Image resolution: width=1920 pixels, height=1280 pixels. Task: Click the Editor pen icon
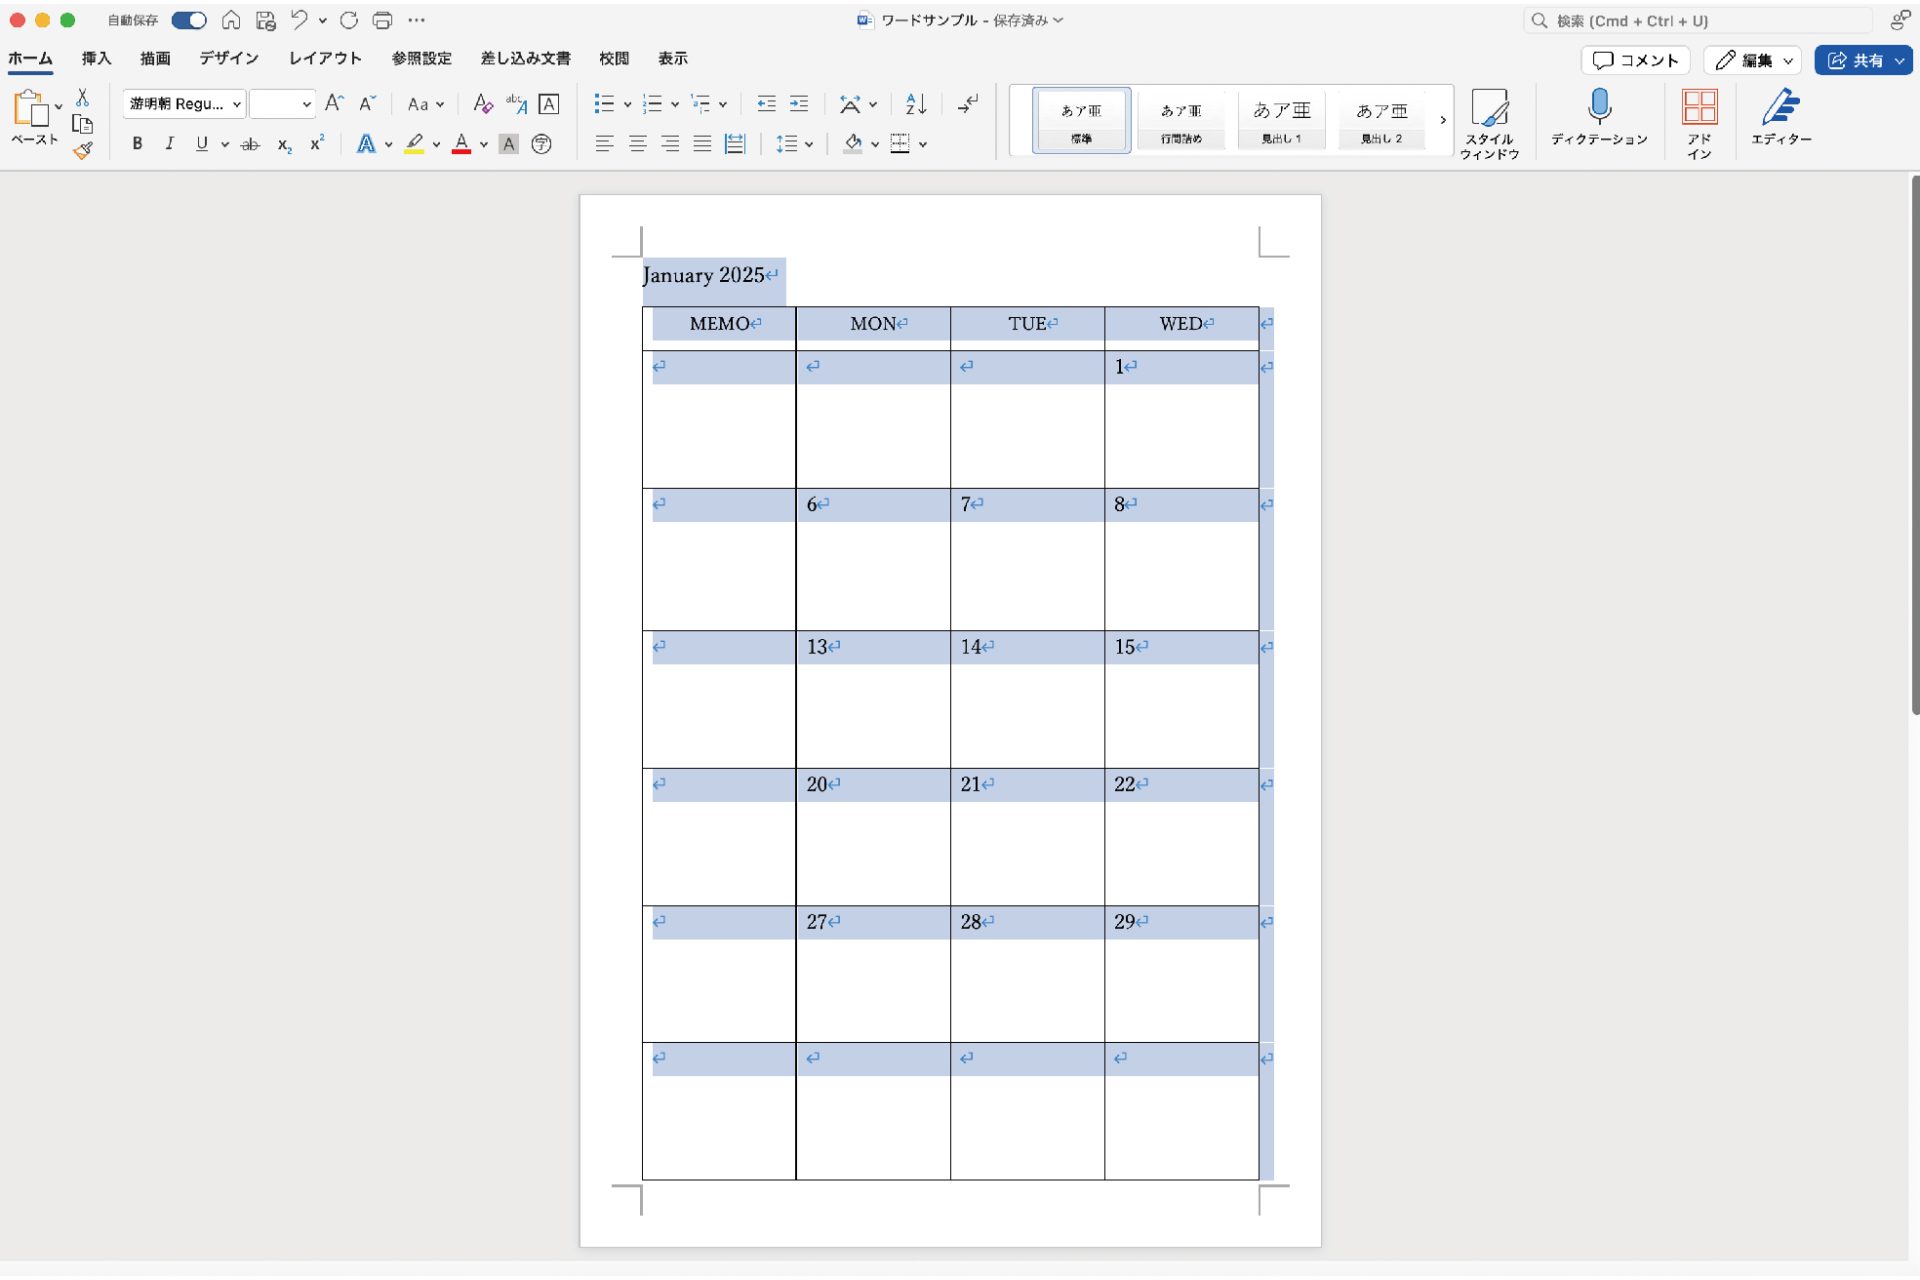coord(1780,108)
